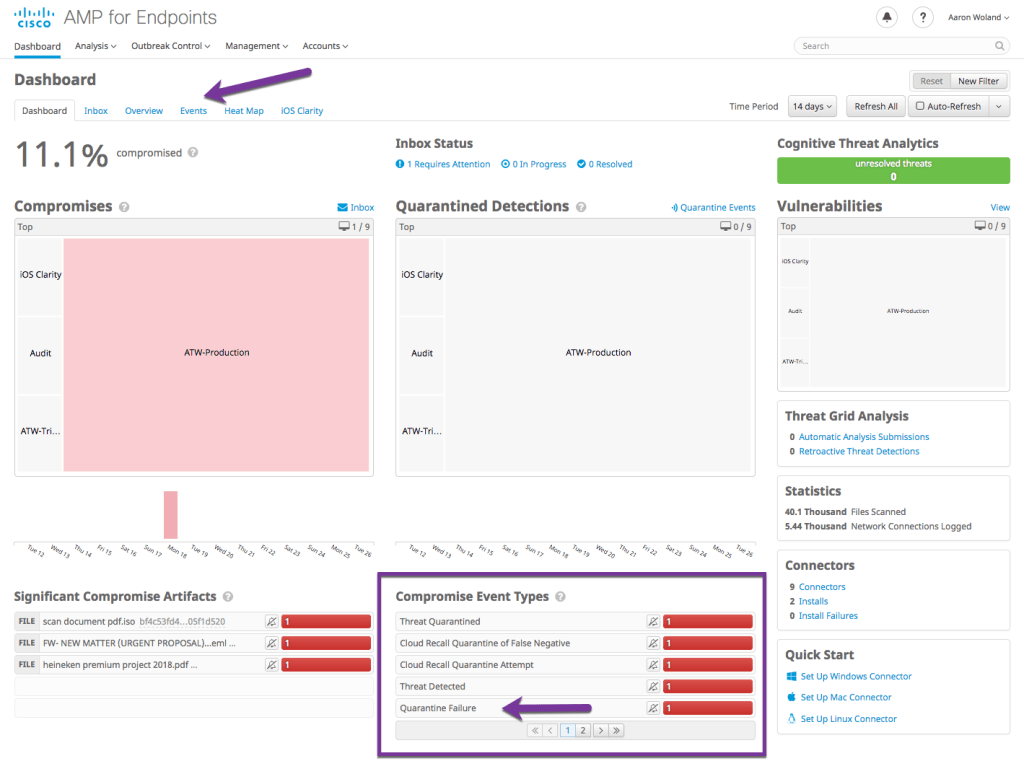
Task: Open the Time Period 14 days dropdown
Action: tap(812, 107)
